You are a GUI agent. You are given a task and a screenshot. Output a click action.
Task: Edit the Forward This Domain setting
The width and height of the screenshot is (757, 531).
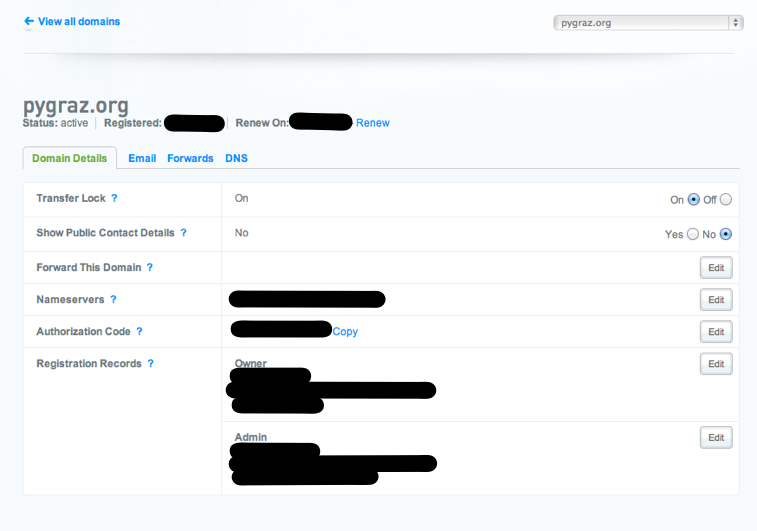[x=716, y=268]
